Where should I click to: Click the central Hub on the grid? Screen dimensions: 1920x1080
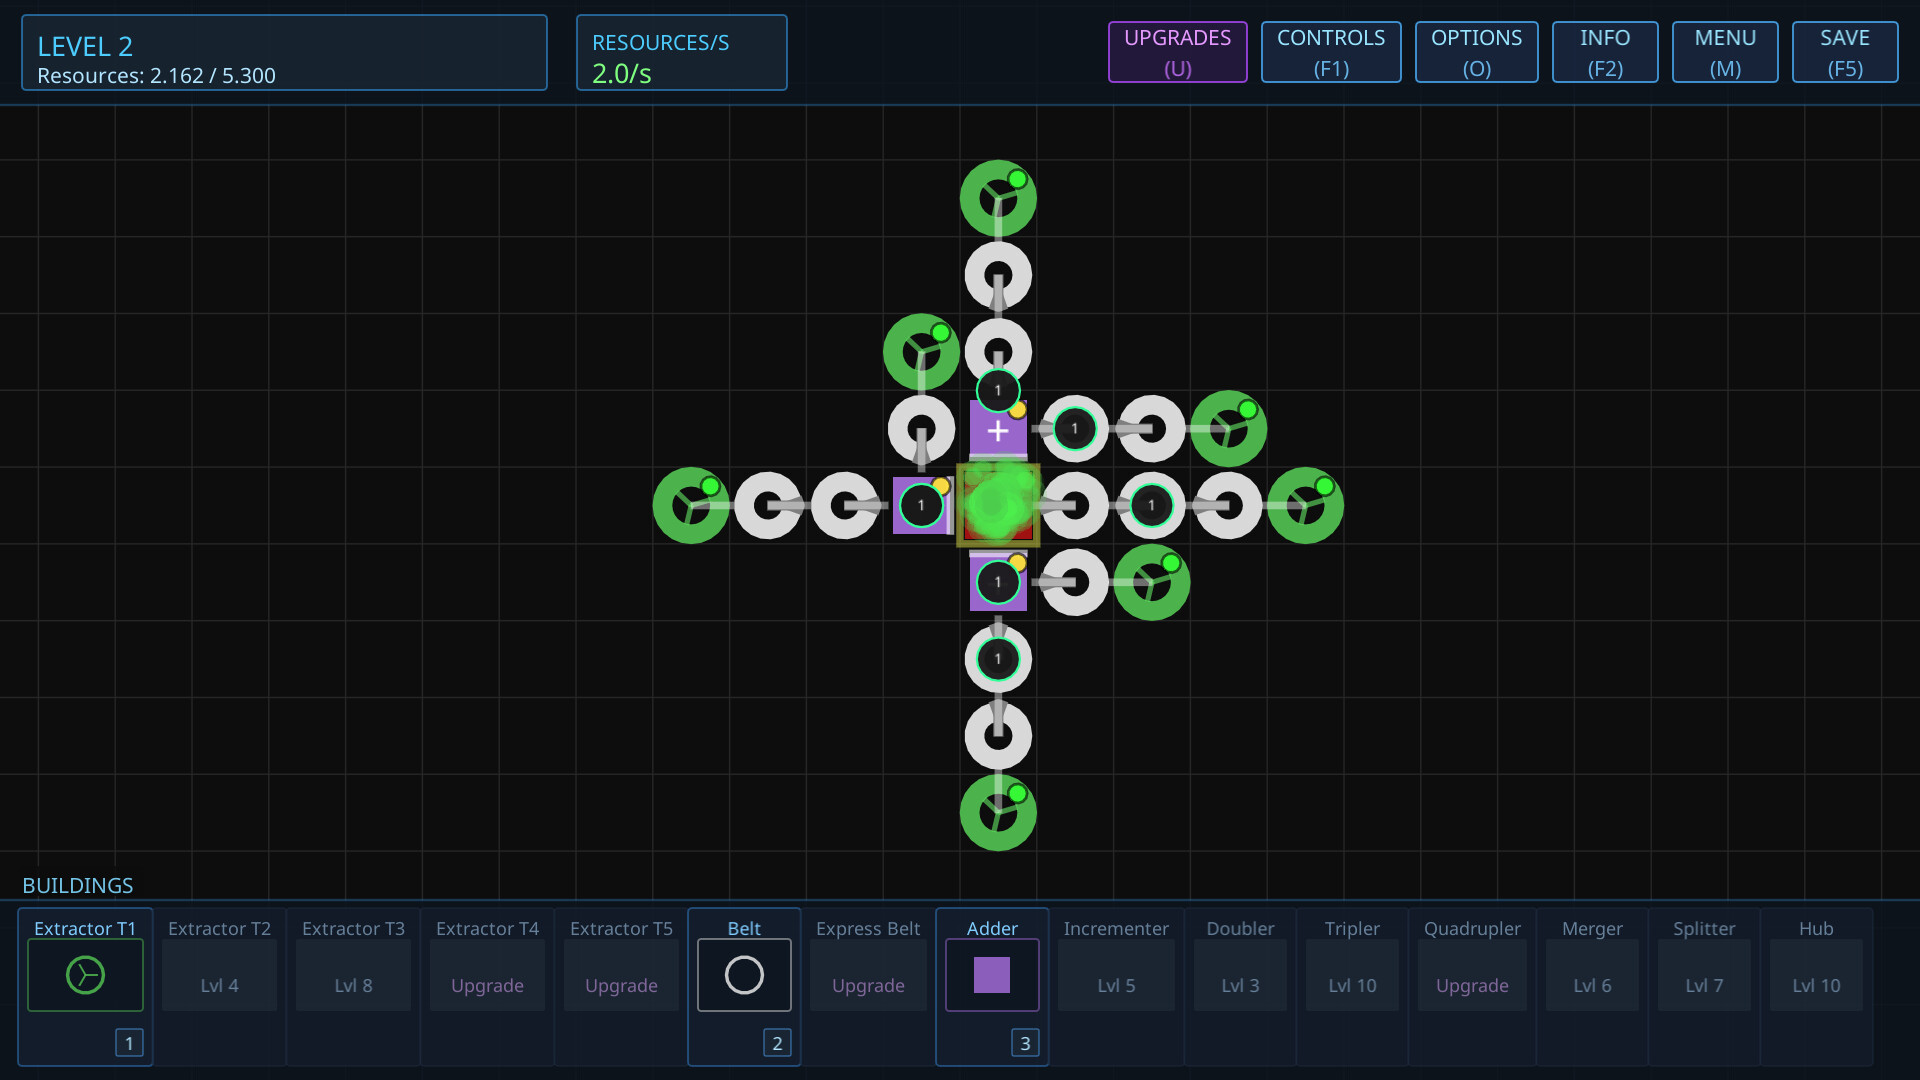(997, 505)
